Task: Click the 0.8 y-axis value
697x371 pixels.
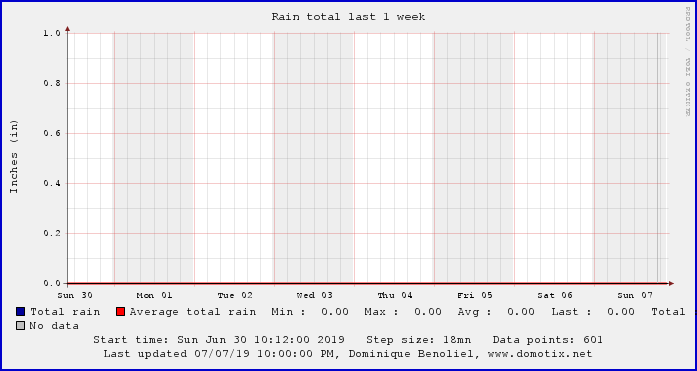Action: 52,84
